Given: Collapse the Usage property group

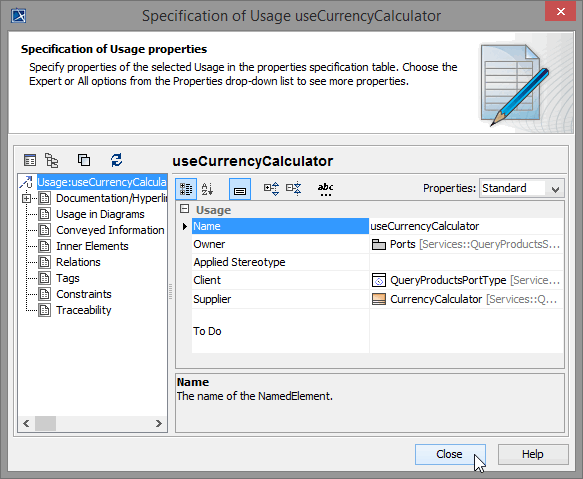Looking at the screenshot, I should [x=184, y=209].
